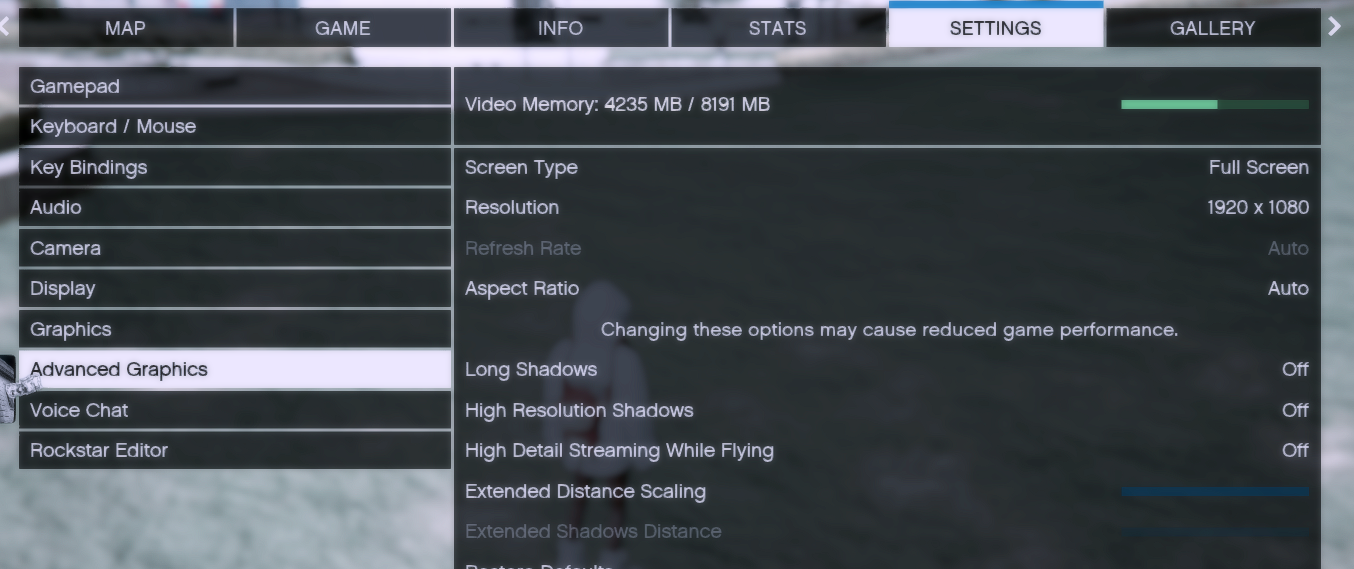Viewport: 1354px width, 569px height.
Task: Open the Graphics settings category
Action: tap(234, 329)
